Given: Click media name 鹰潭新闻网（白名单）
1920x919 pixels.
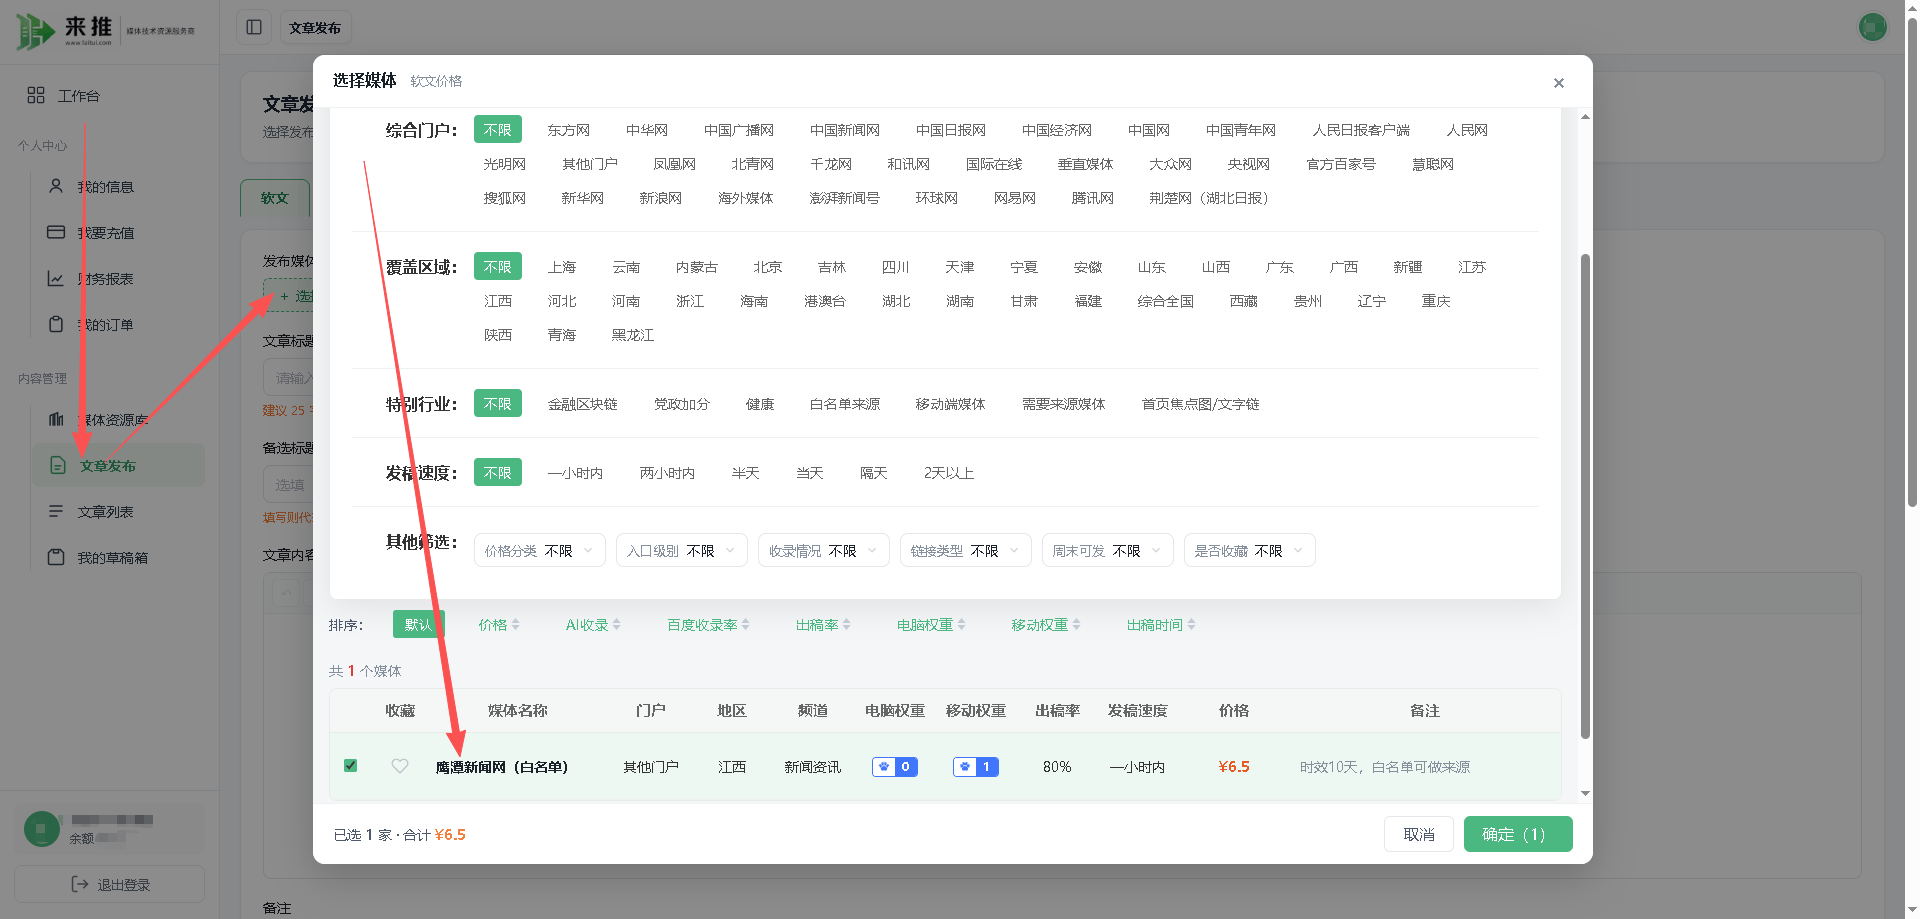Looking at the screenshot, I should pos(502,767).
